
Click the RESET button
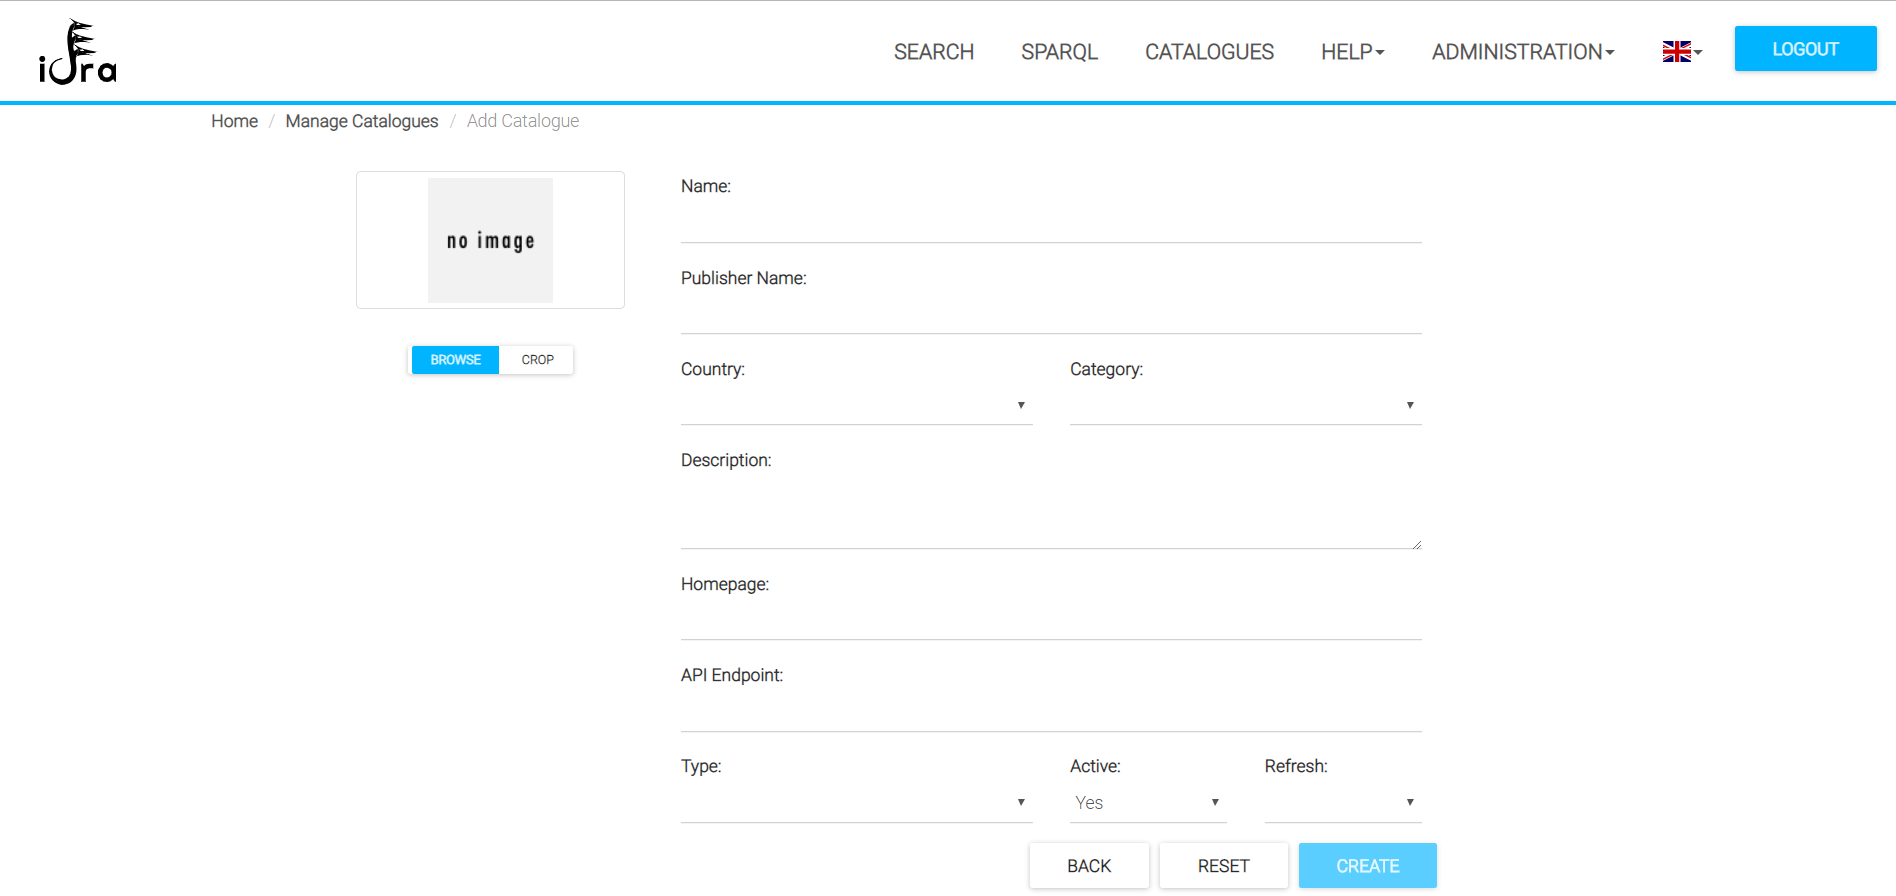pyautogui.click(x=1223, y=866)
